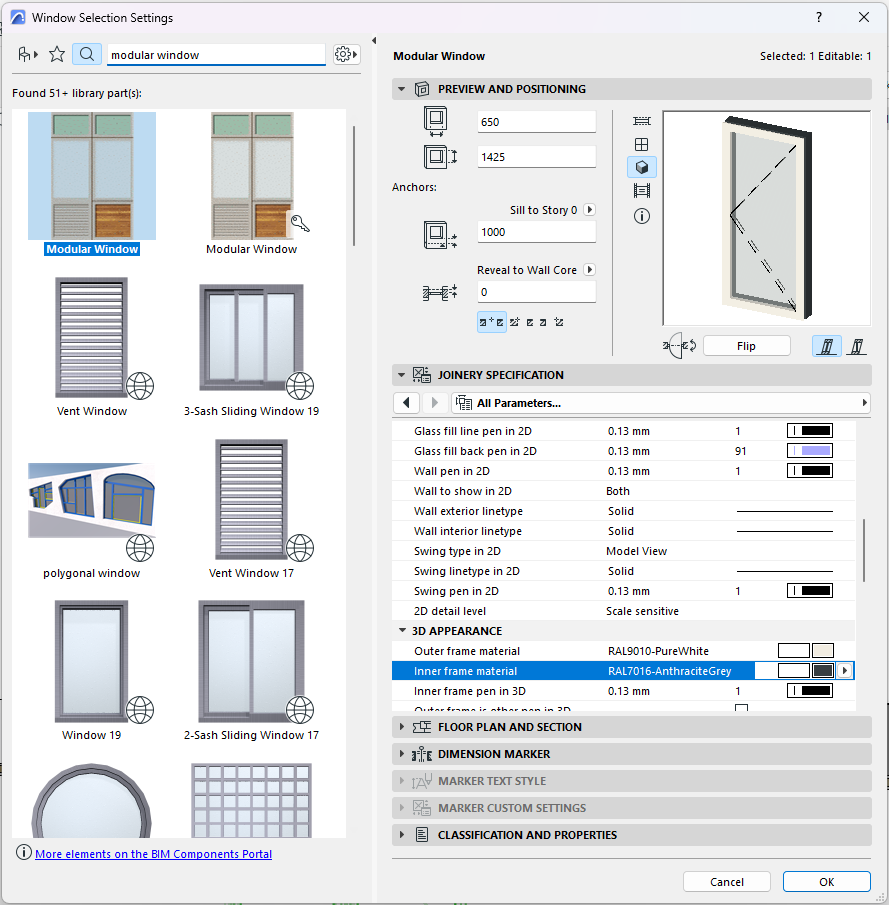The width and height of the screenshot is (889, 905).
Task: Expand Floor Plan and Section panel
Action: tap(402, 727)
